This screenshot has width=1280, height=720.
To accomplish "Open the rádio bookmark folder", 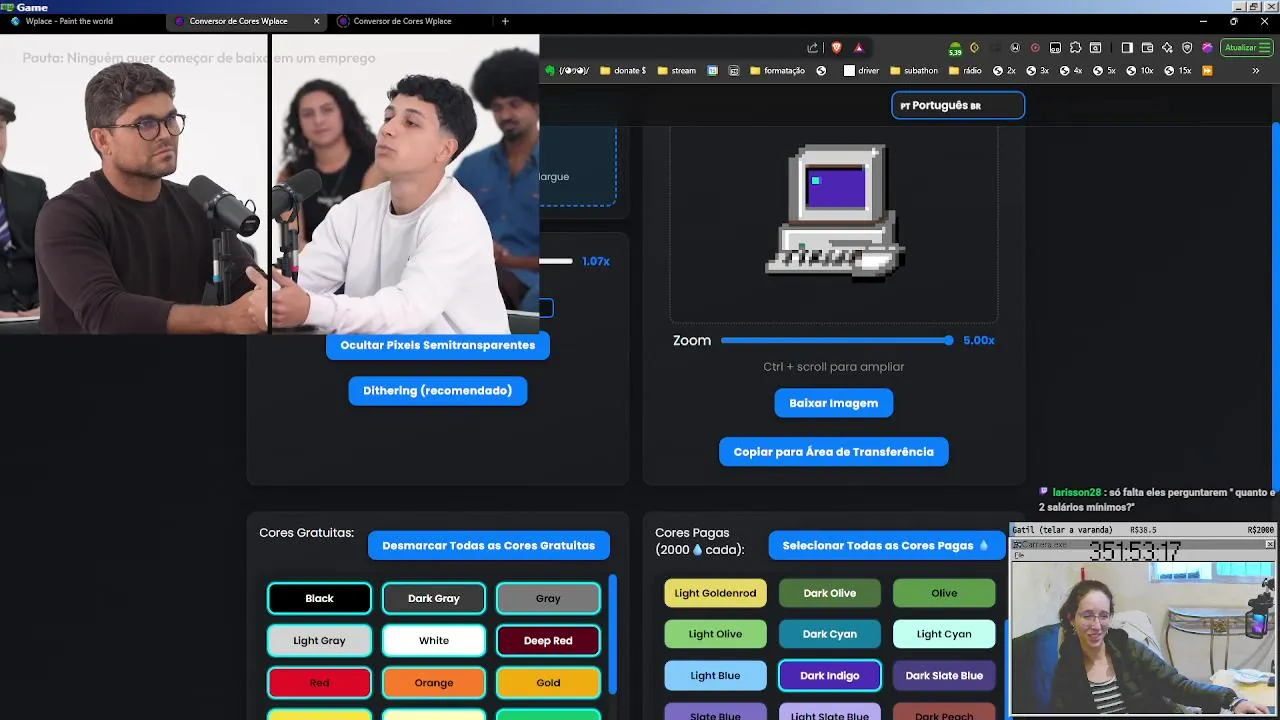I will point(965,71).
